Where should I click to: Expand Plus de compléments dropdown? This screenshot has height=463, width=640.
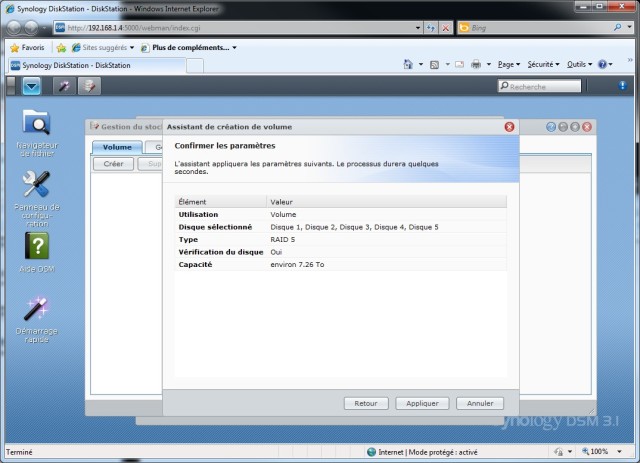(194, 47)
